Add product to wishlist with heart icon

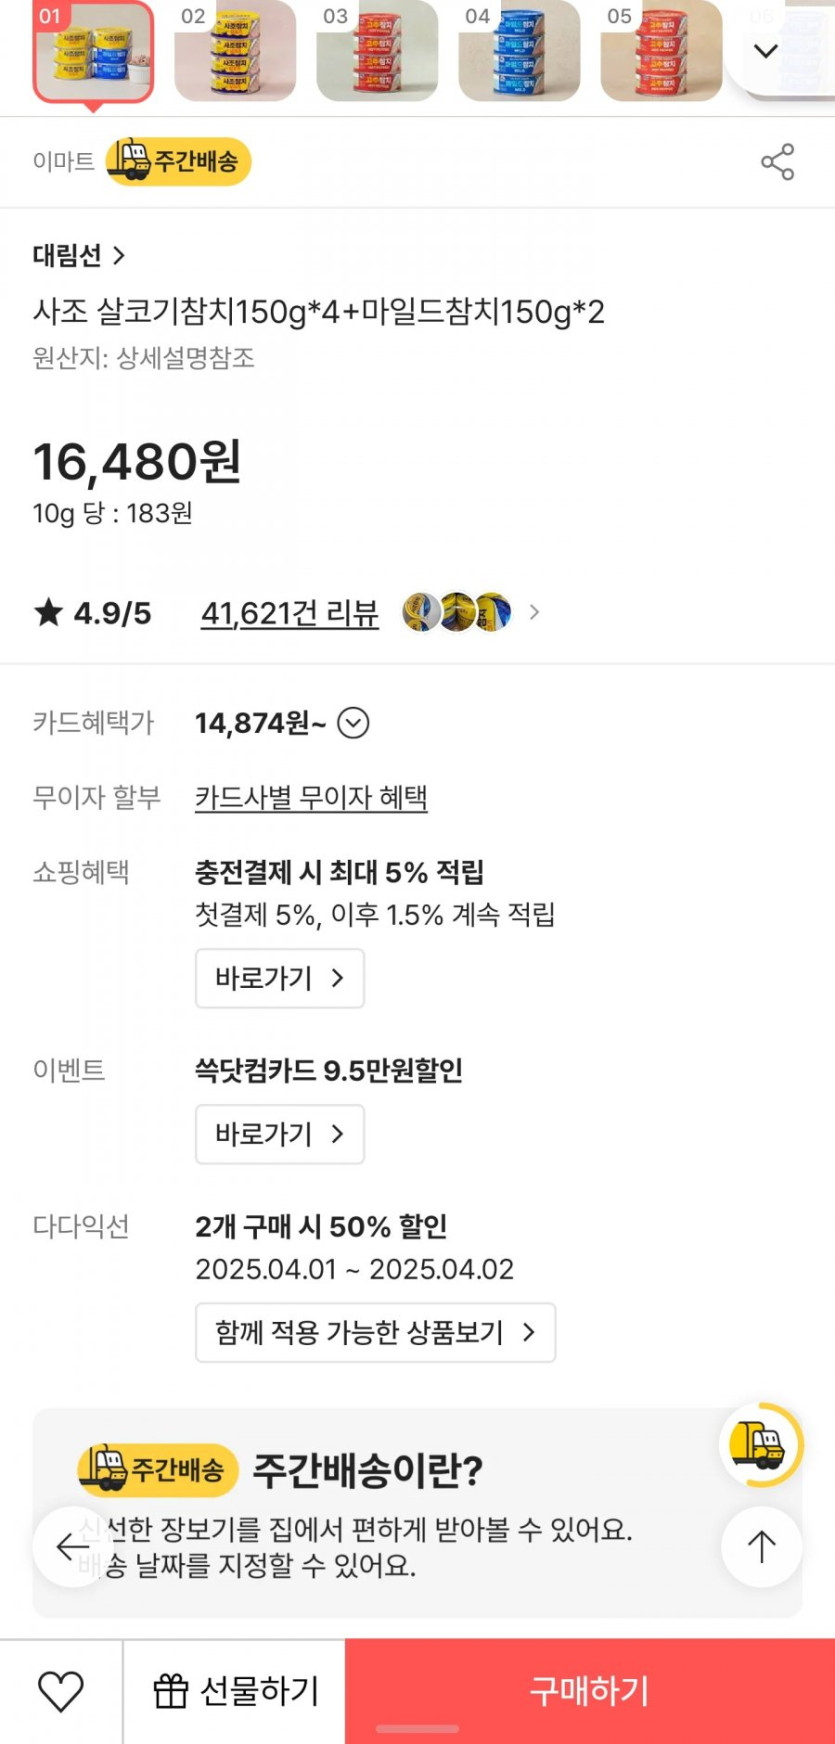60,1691
